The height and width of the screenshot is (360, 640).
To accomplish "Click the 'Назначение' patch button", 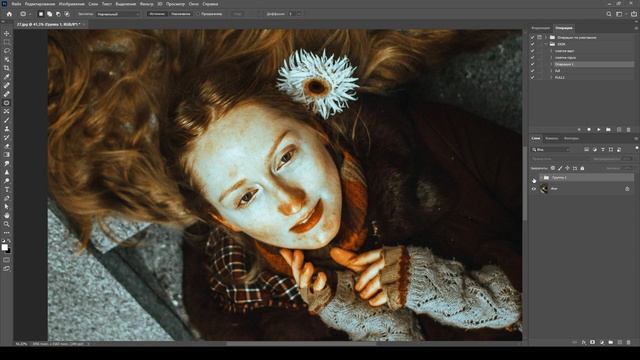I will 180,14.
